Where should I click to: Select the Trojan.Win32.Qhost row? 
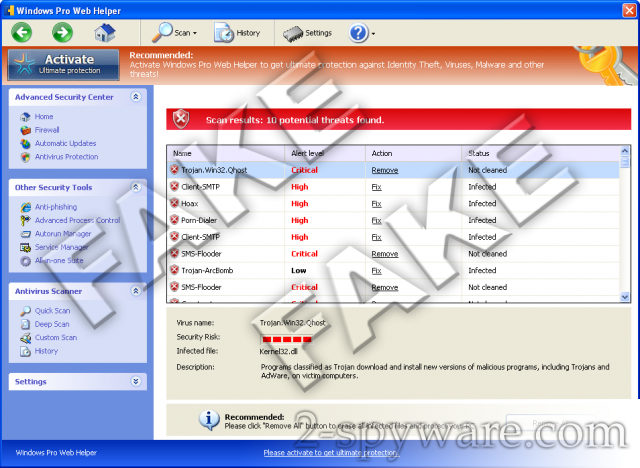393,170
